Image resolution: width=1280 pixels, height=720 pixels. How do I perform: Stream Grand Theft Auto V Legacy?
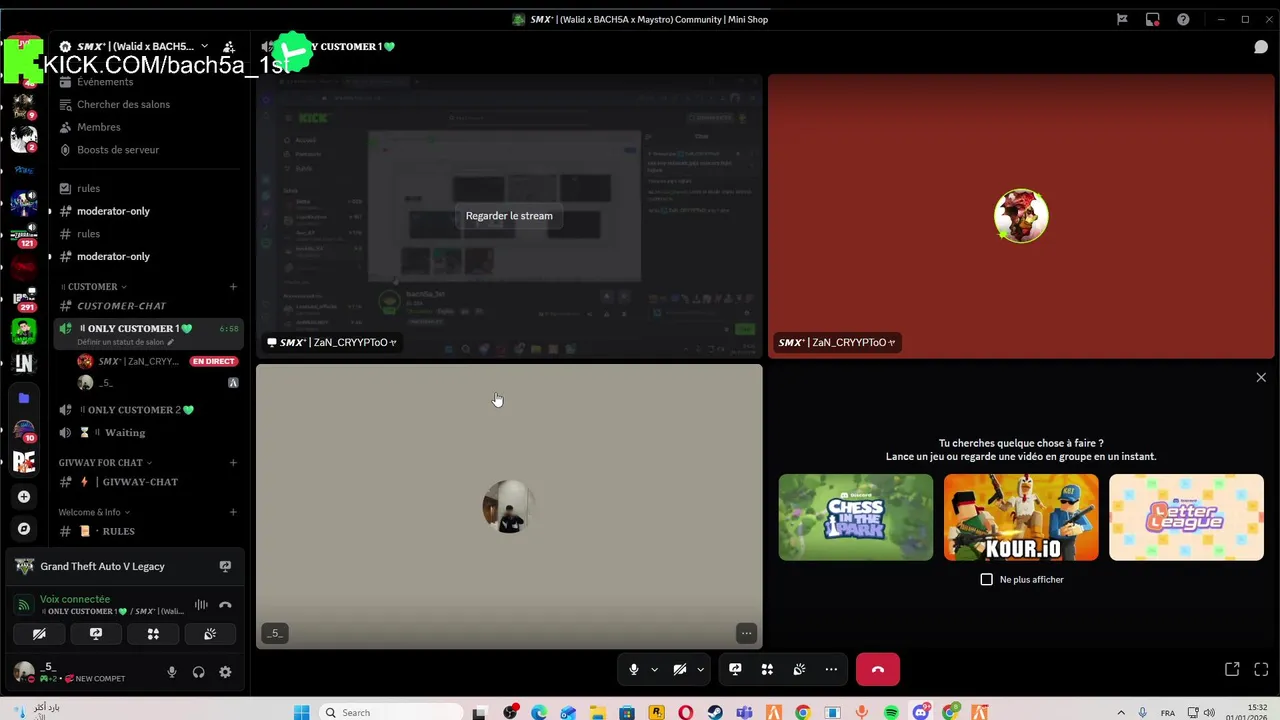point(225,566)
